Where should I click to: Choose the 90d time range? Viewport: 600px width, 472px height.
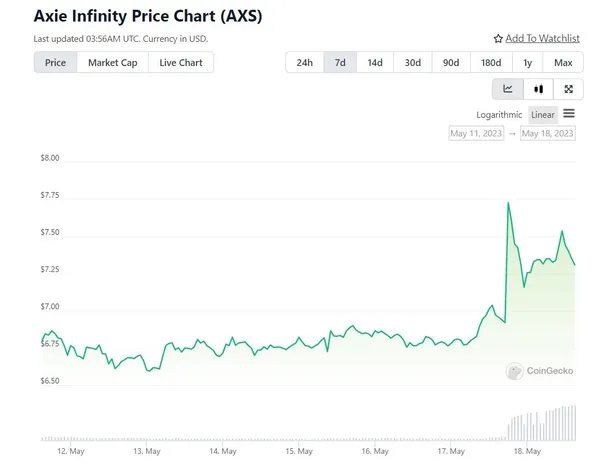tap(451, 63)
